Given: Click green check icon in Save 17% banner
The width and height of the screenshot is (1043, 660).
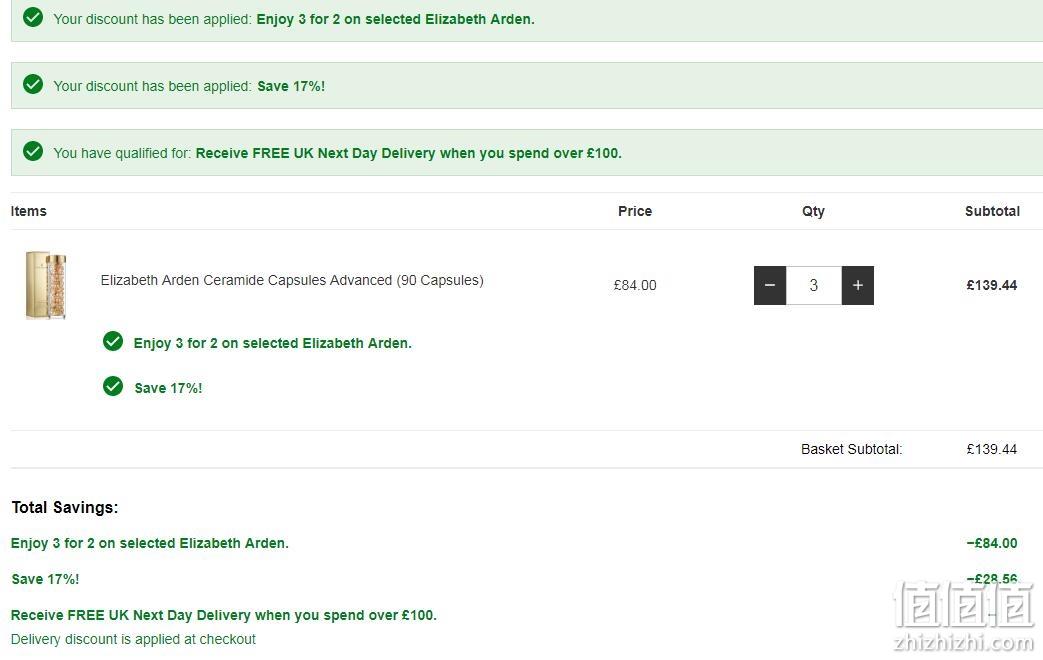Looking at the screenshot, I should 33,84.
